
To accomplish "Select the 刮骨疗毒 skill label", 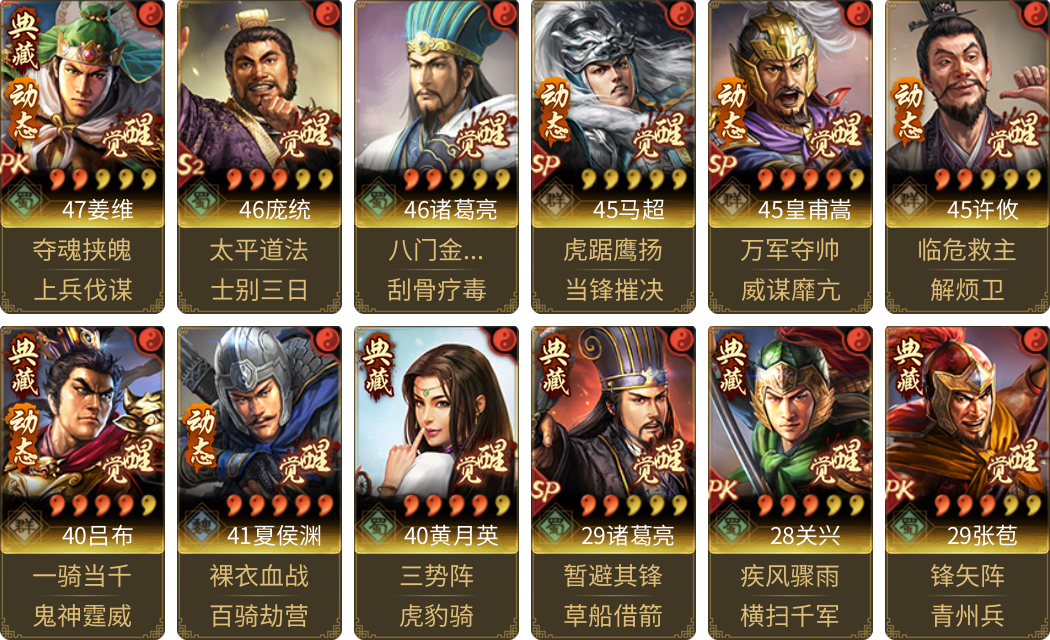I will (x=436, y=291).
